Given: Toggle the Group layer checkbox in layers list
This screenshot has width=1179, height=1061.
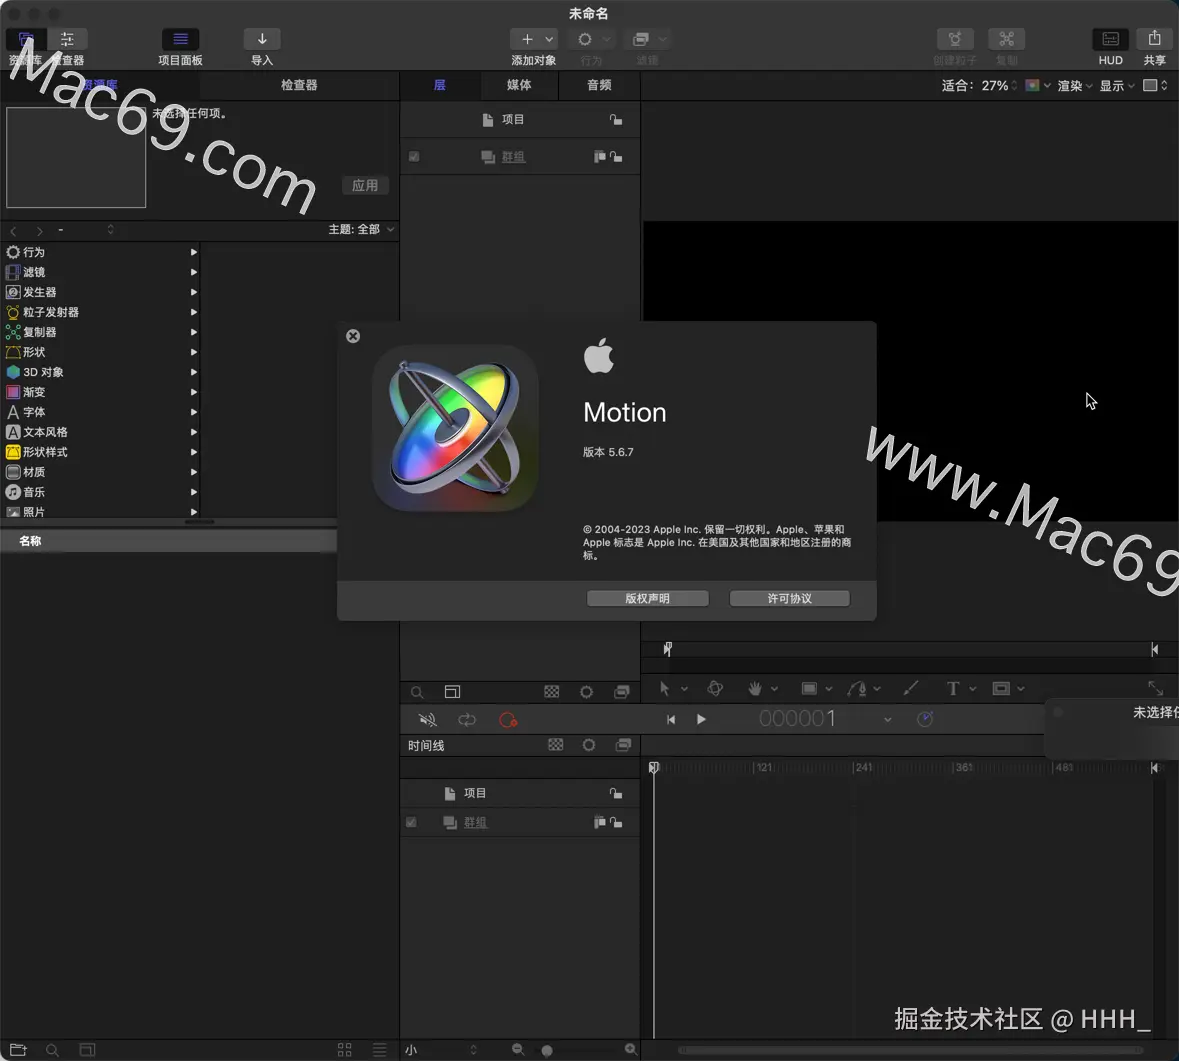Looking at the screenshot, I should (414, 156).
